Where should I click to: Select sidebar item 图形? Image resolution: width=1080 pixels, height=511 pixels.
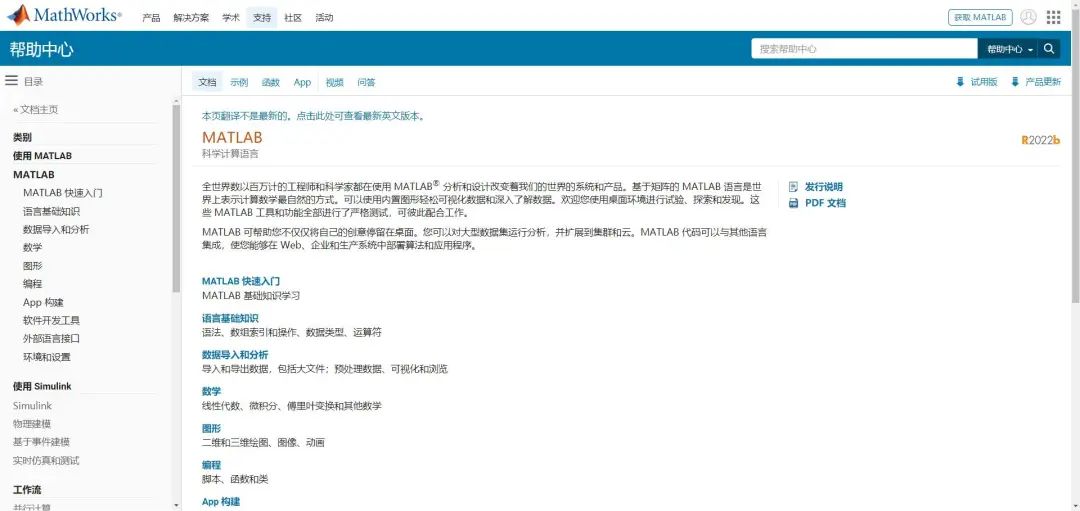32,266
